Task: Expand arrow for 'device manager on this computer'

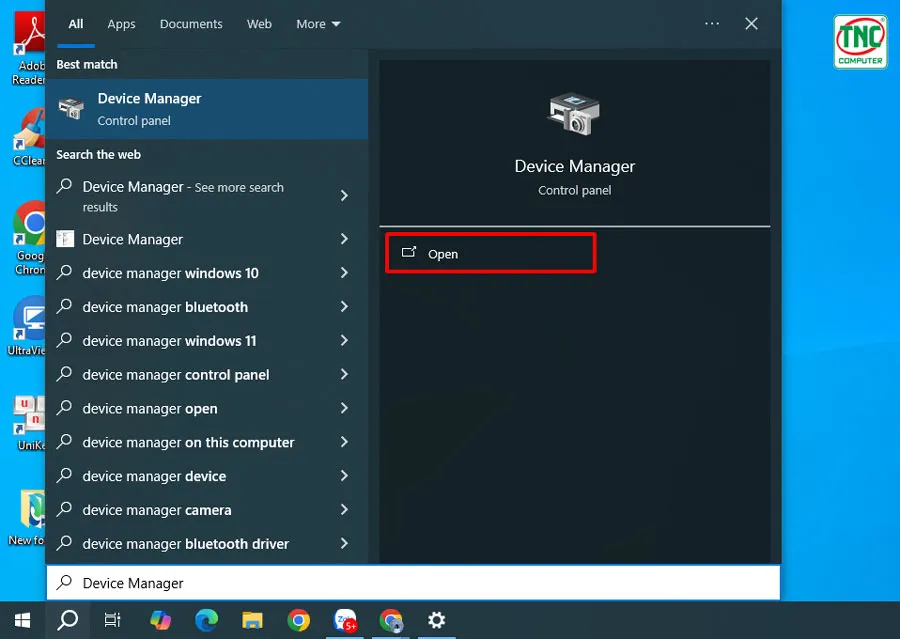Action: 344,442
